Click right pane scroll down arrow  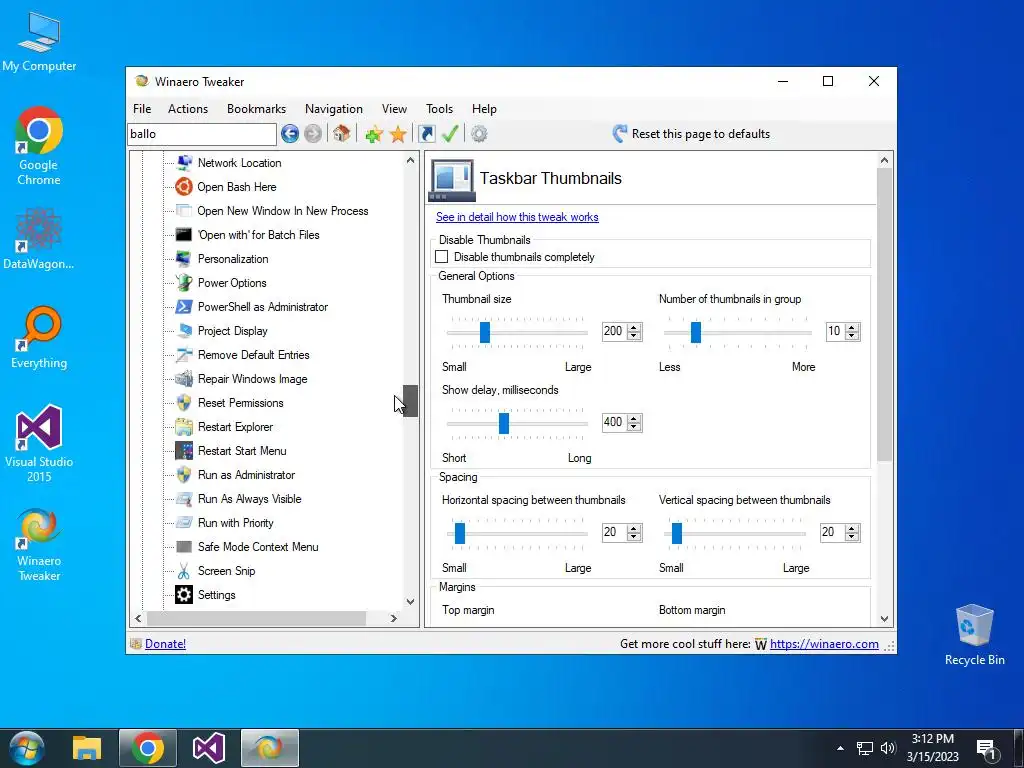884,618
